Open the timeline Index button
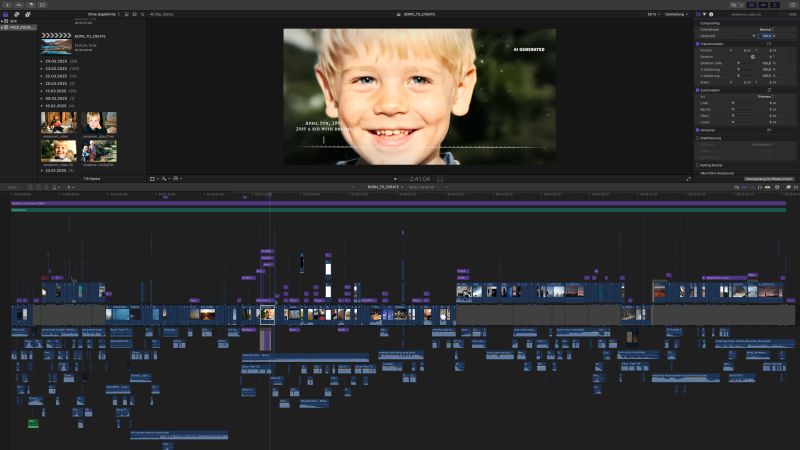This screenshot has width=800, height=450. [14, 187]
